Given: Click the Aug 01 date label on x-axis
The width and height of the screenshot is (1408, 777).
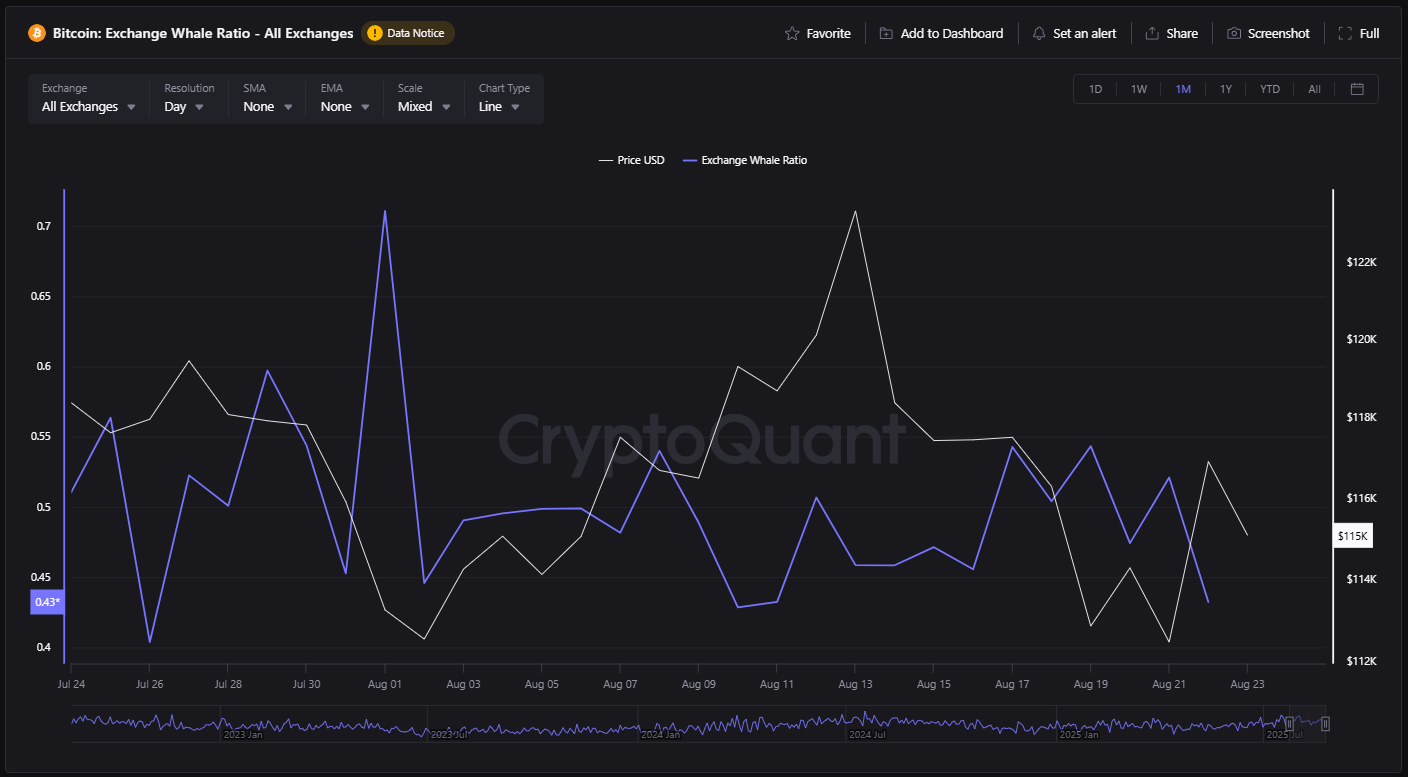Looking at the screenshot, I should [385, 684].
